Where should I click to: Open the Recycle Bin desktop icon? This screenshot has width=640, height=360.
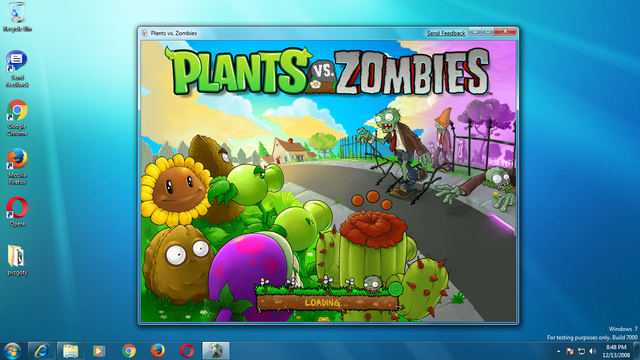tap(17, 17)
